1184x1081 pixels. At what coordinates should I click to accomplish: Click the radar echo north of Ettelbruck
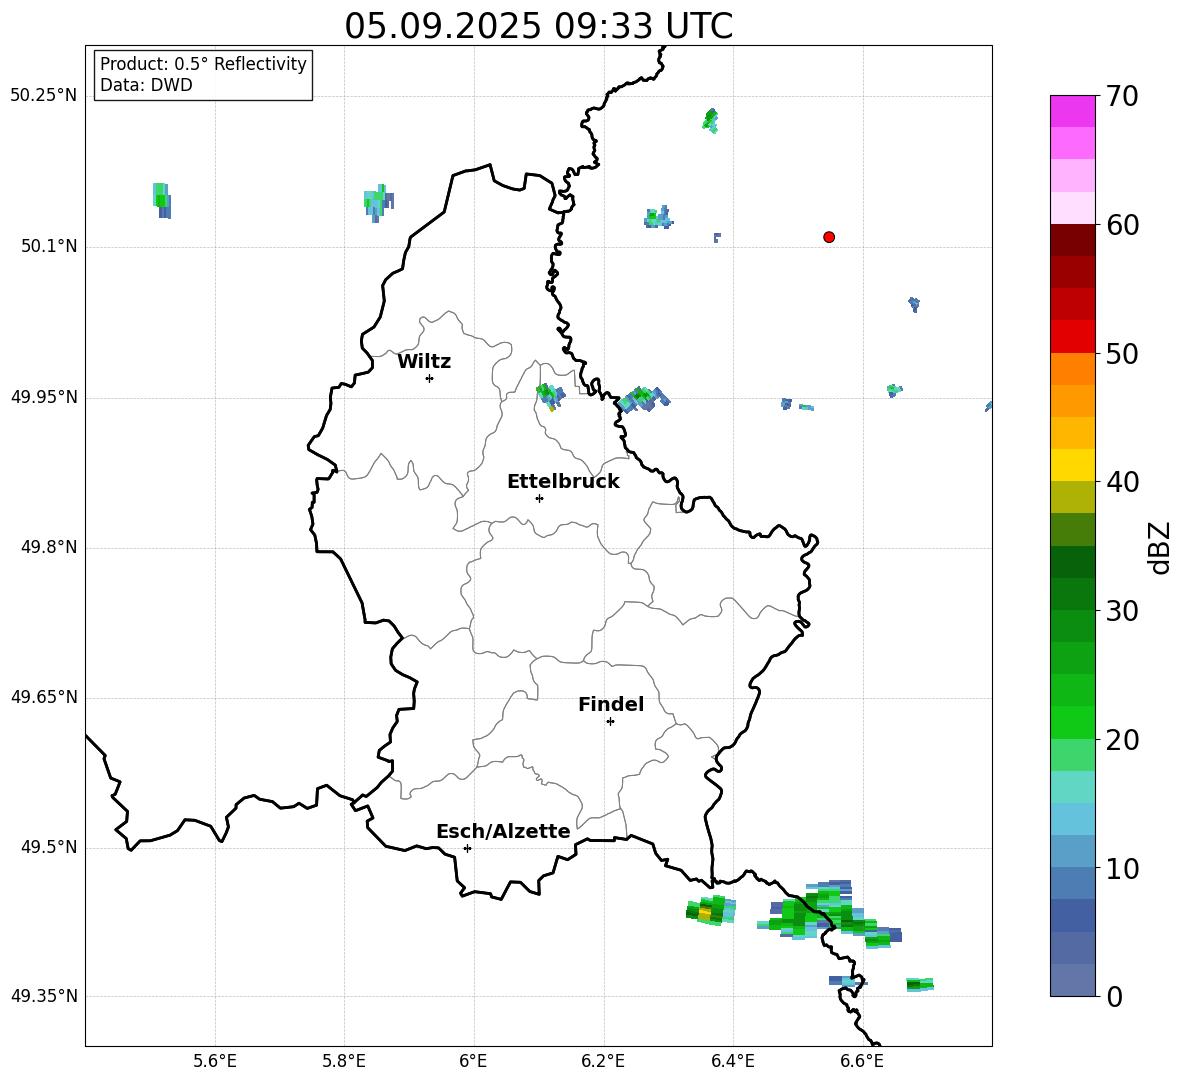549,394
